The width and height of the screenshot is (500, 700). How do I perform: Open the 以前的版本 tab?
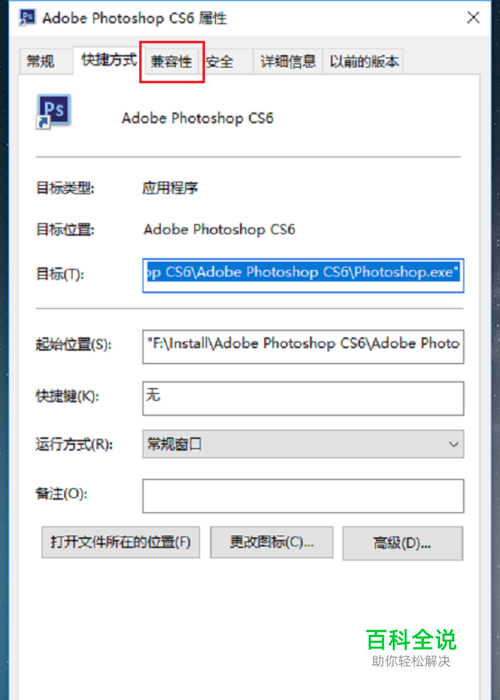(363, 62)
